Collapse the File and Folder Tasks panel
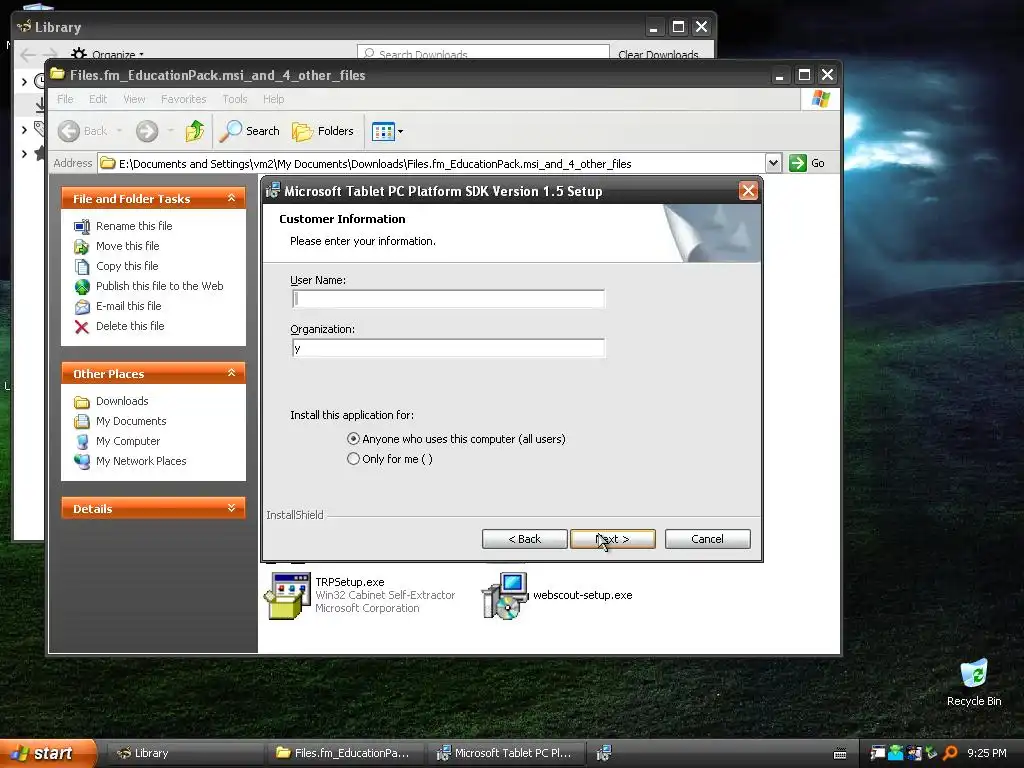Image resolution: width=1024 pixels, height=768 pixels. (x=231, y=198)
